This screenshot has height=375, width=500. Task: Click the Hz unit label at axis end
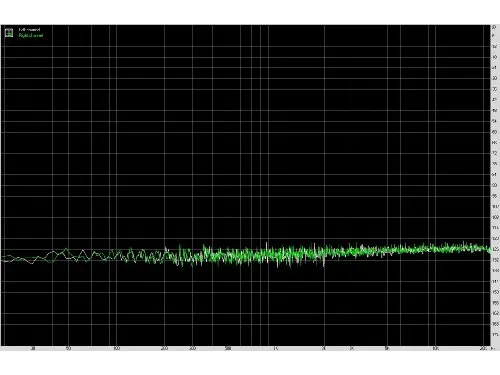pyautogui.click(x=493, y=349)
